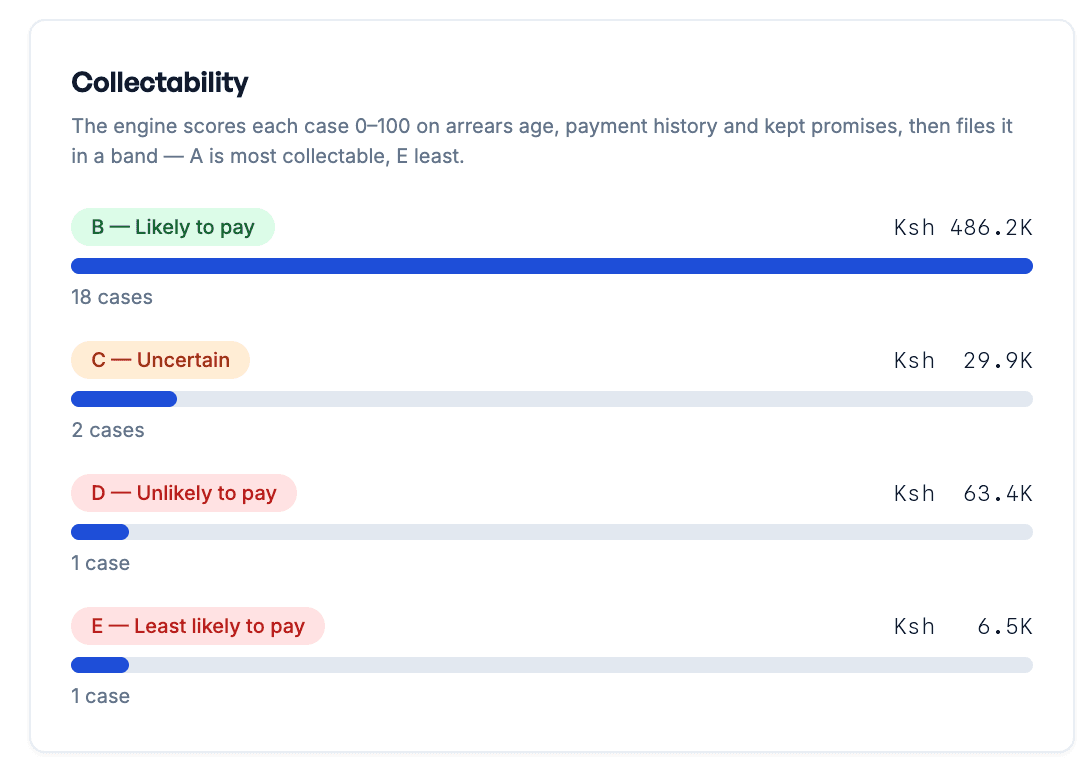This screenshot has height=776, width=1092.
Task: Choose the E — Least likely to pay badge
Action: click(198, 626)
